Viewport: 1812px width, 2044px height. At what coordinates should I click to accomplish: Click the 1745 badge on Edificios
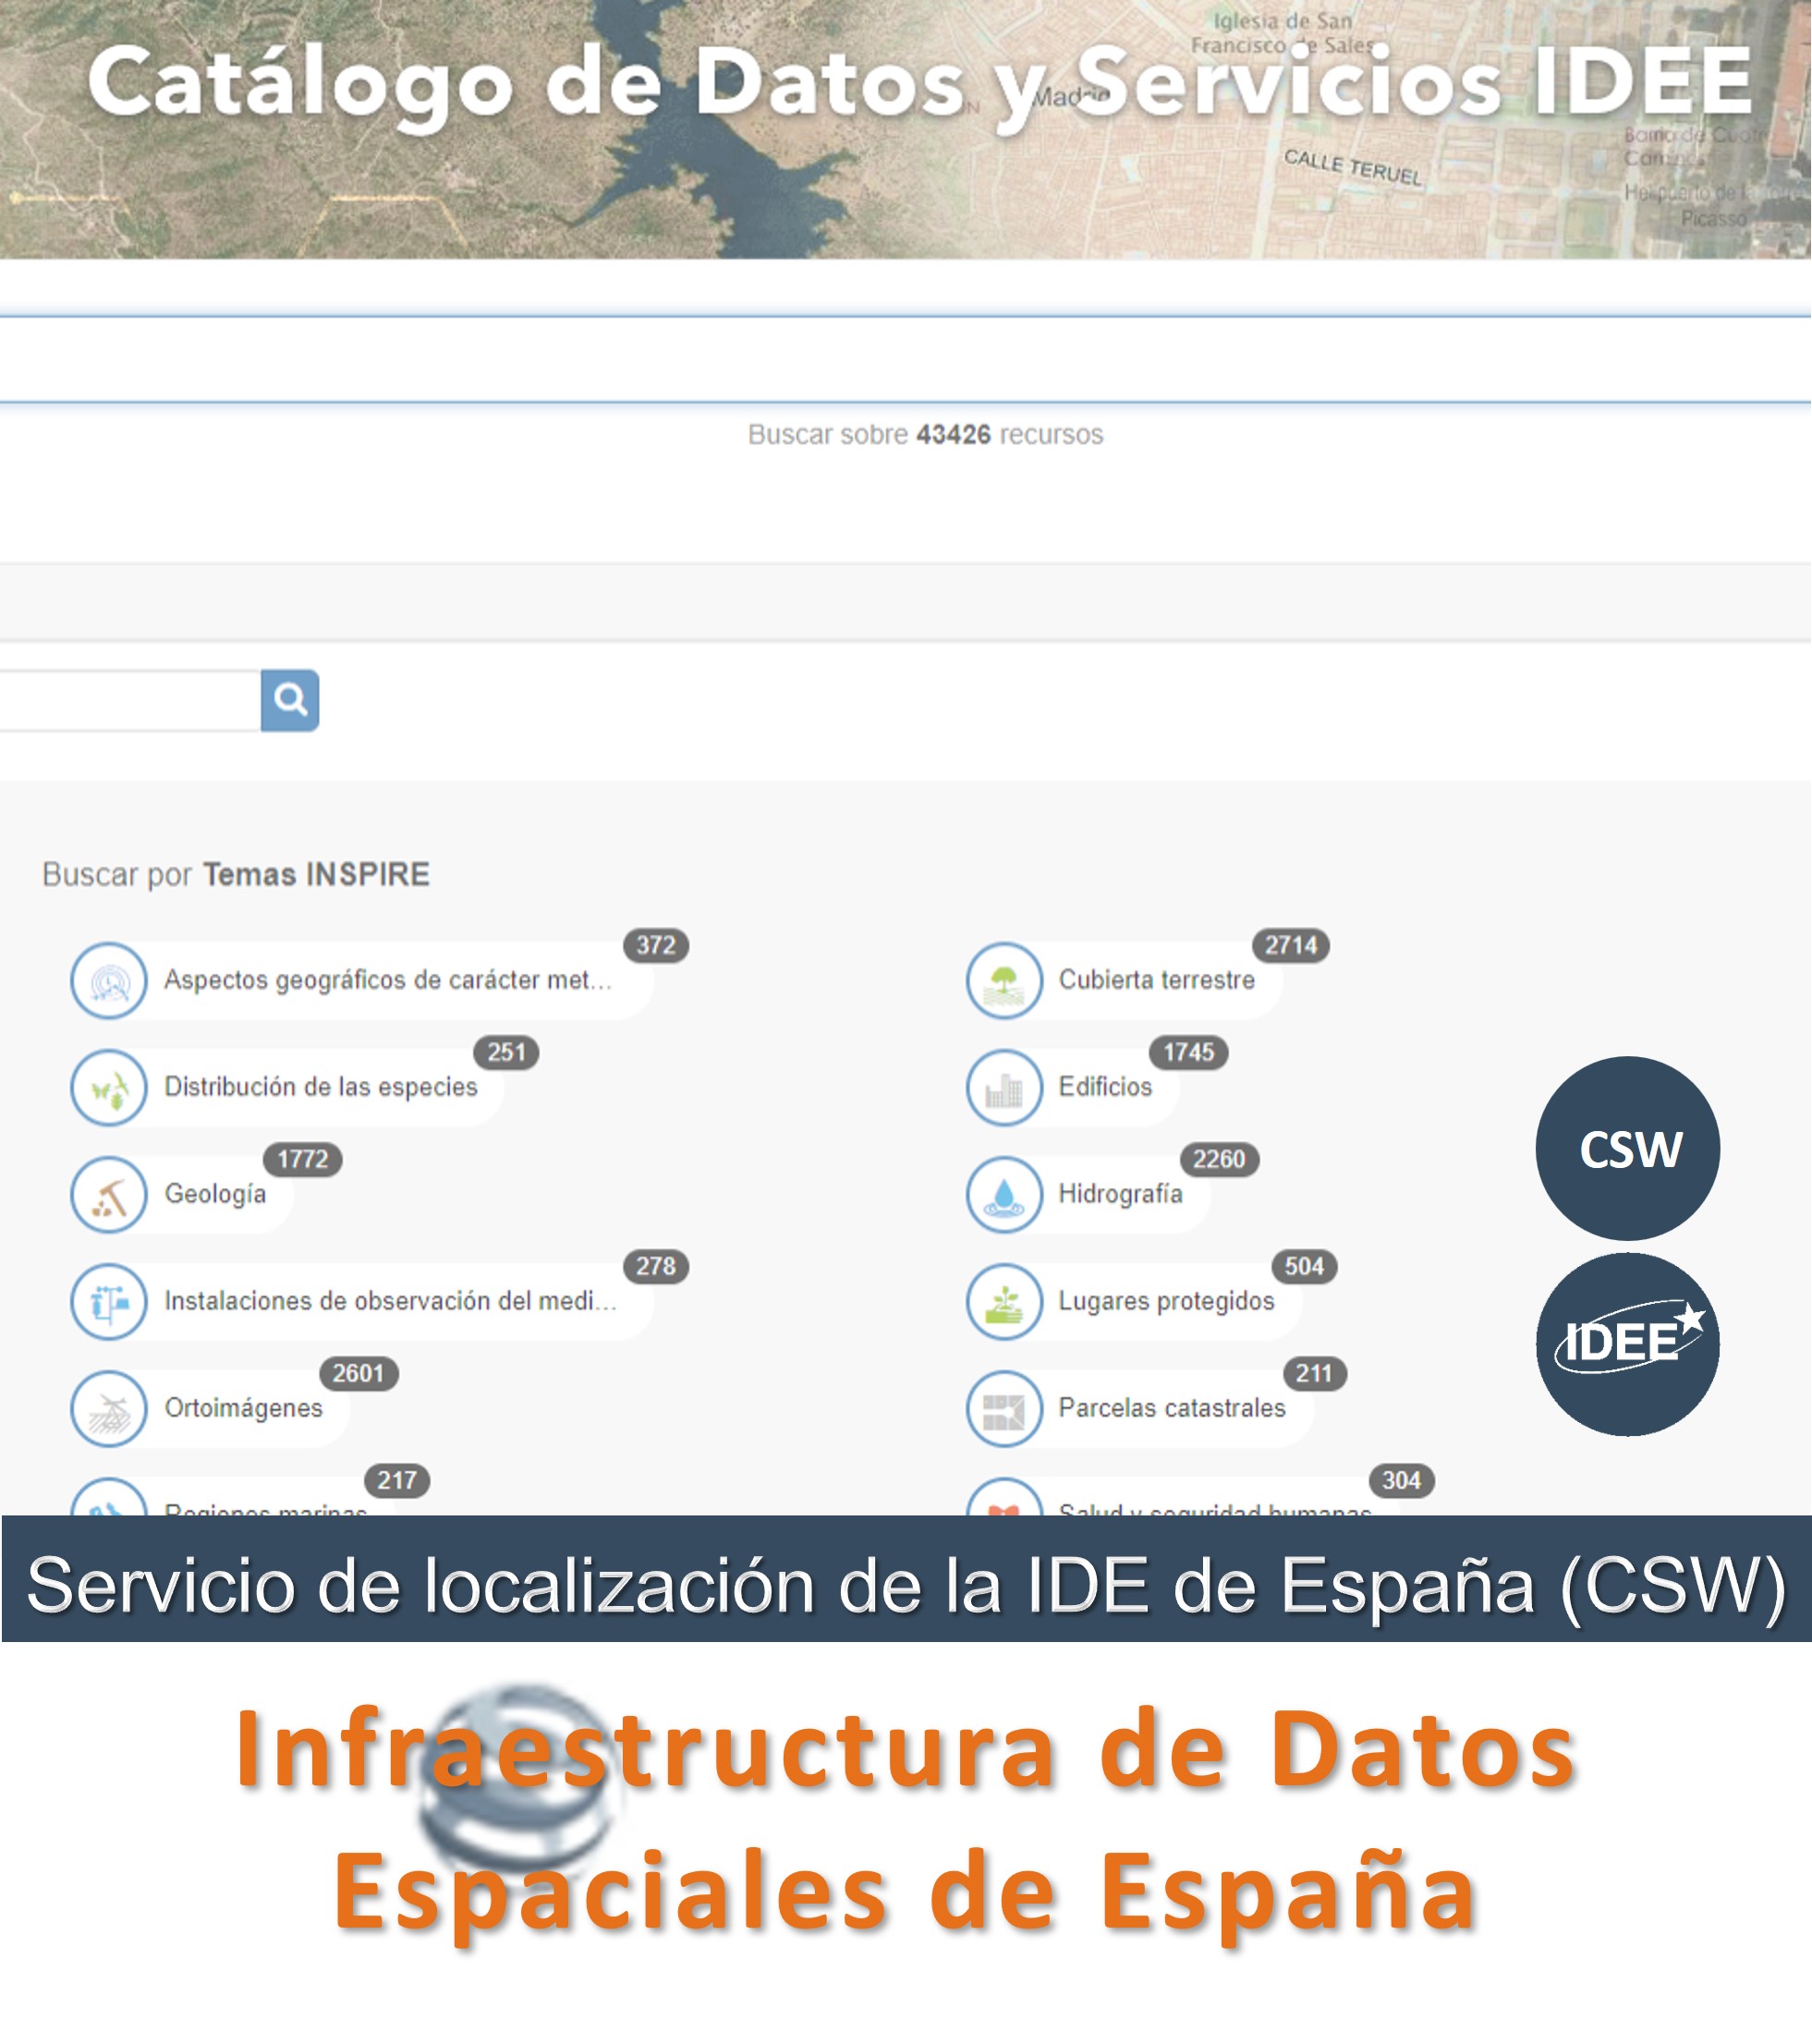click(1189, 1053)
